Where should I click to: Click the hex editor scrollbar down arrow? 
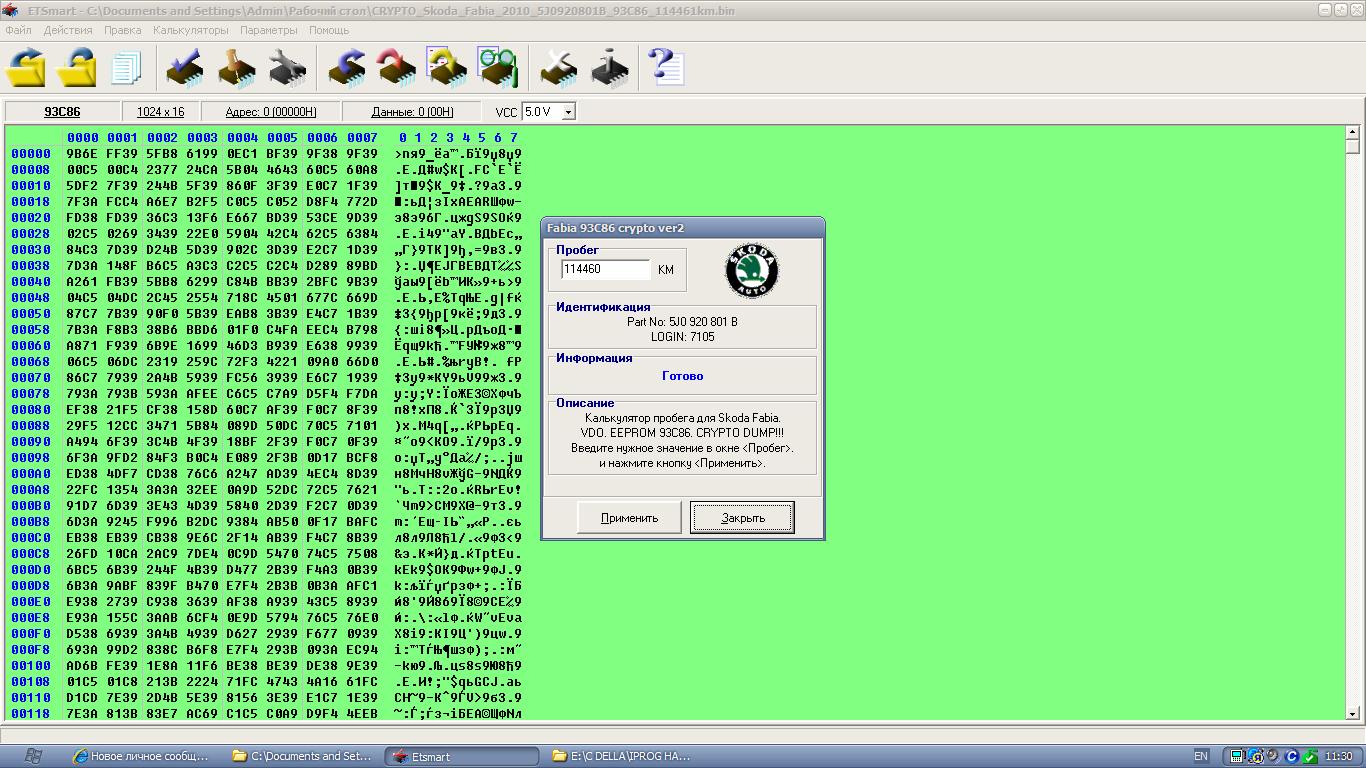click(x=1352, y=713)
